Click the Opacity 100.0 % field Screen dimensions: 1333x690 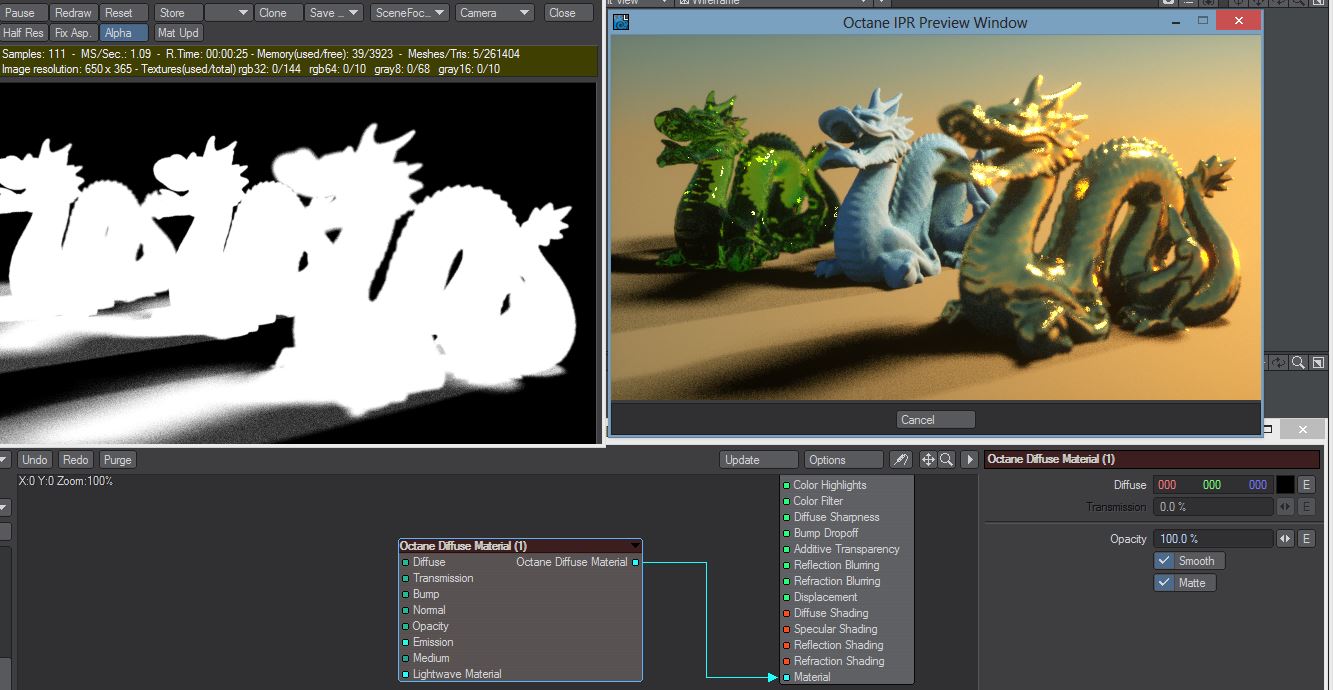click(x=1213, y=539)
